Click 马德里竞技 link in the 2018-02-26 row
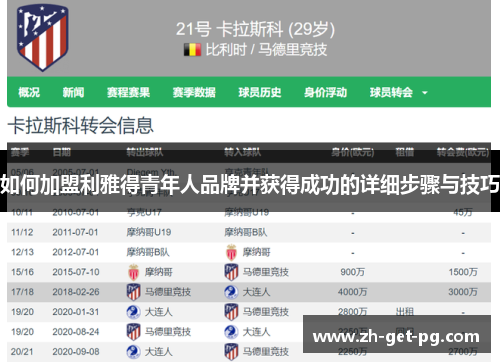 [x=168, y=292]
